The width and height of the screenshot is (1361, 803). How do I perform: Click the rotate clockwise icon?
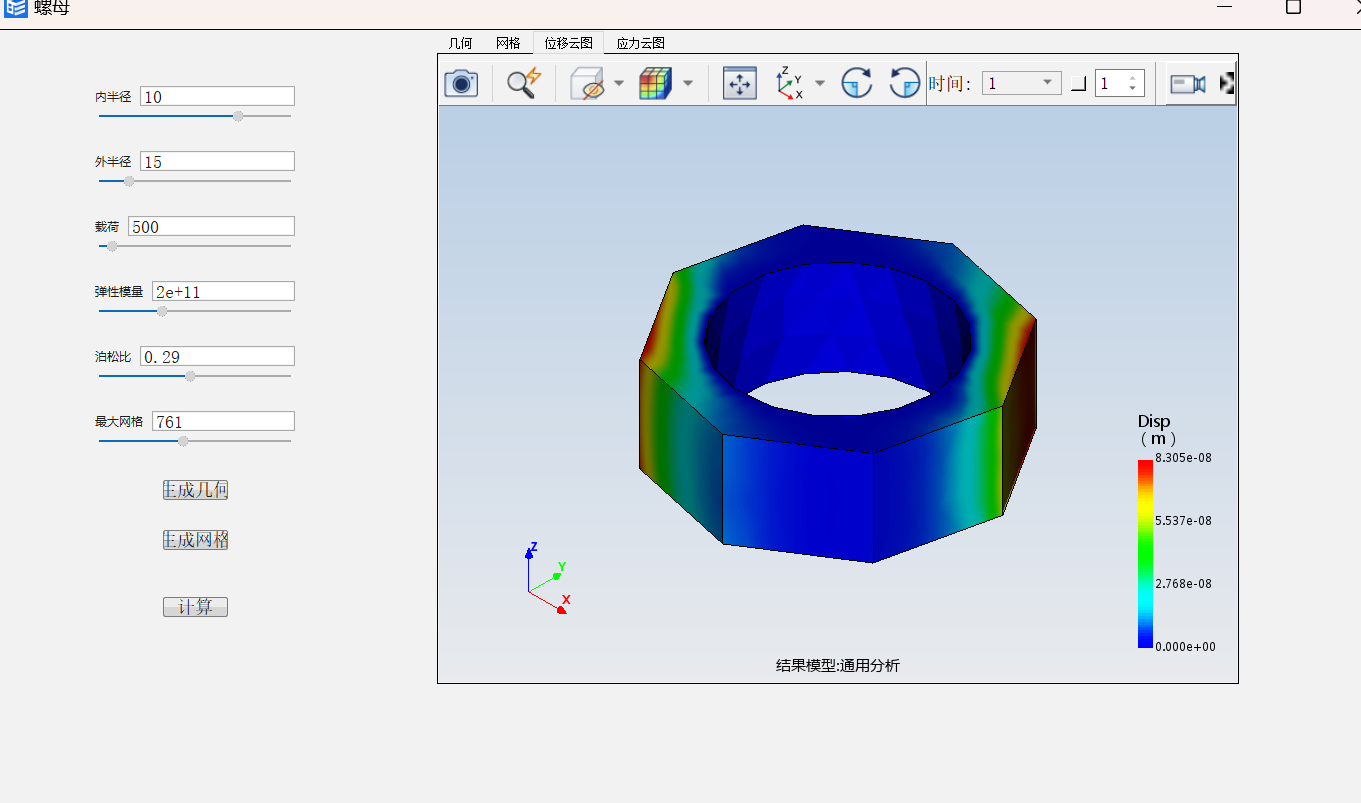[856, 83]
